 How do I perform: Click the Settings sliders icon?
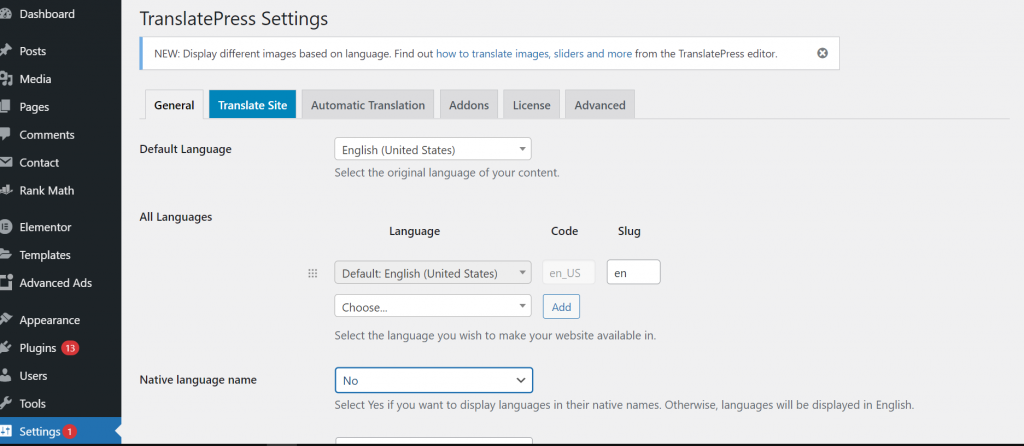[5, 432]
